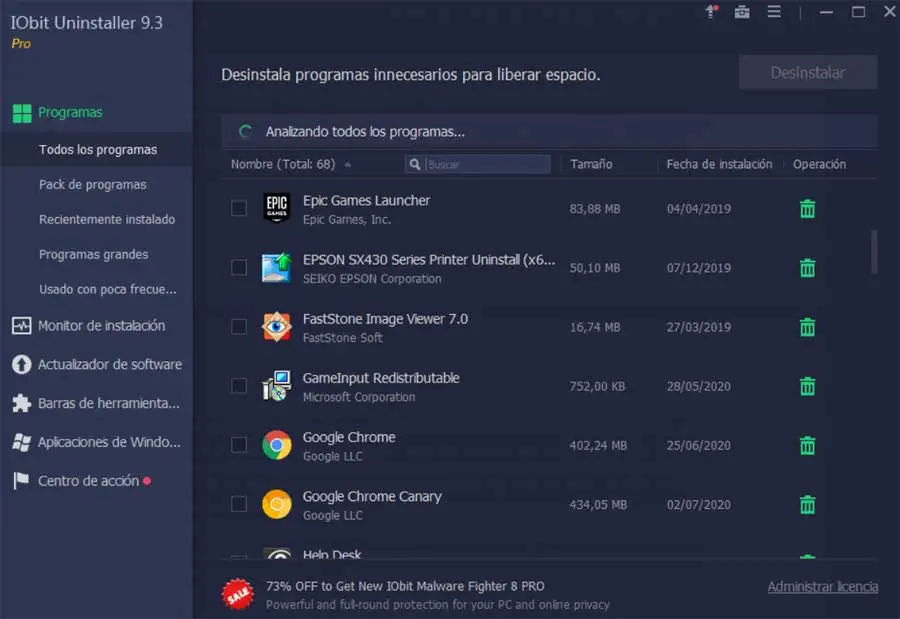900x619 pixels.
Task: Click the puzzle piece toolbar icon
Action: pyautogui.click(x=22, y=403)
